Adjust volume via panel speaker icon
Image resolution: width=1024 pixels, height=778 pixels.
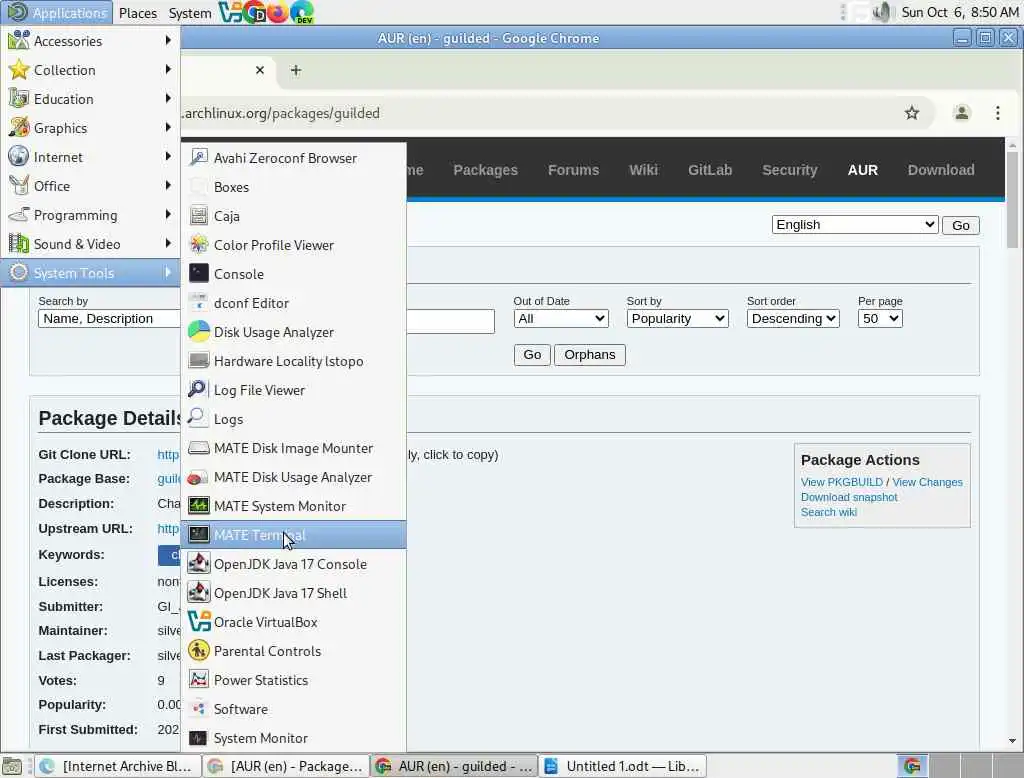tap(882, 12)
